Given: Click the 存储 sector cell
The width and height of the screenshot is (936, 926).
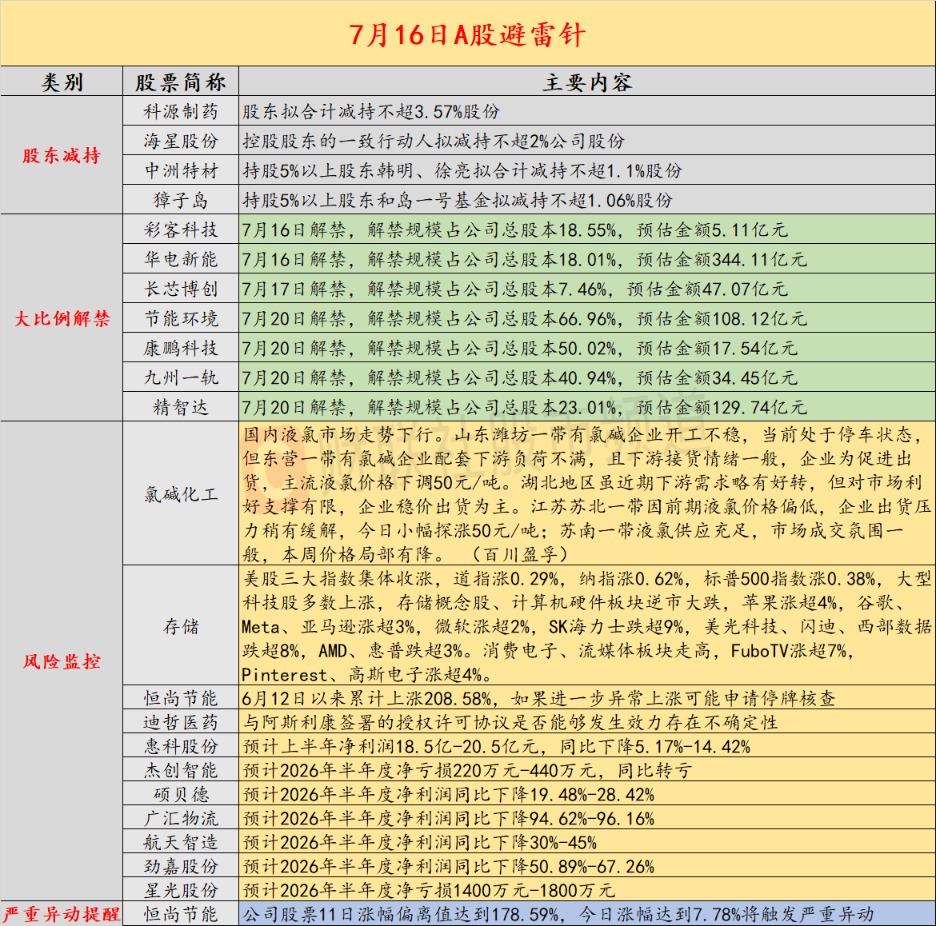Looking at the screenshot, I should pos(180,626).
